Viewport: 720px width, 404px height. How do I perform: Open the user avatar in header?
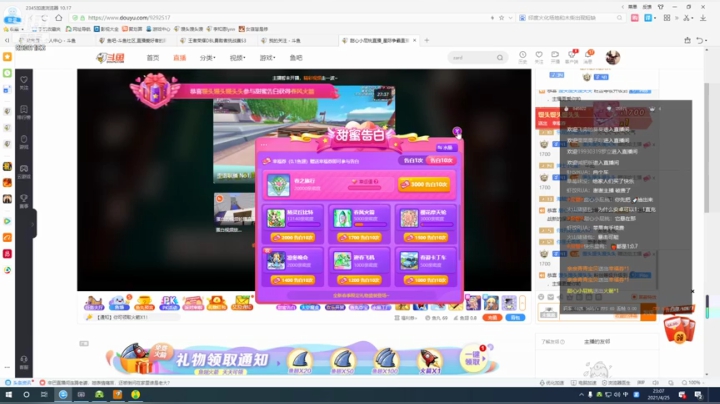point(613,57)
